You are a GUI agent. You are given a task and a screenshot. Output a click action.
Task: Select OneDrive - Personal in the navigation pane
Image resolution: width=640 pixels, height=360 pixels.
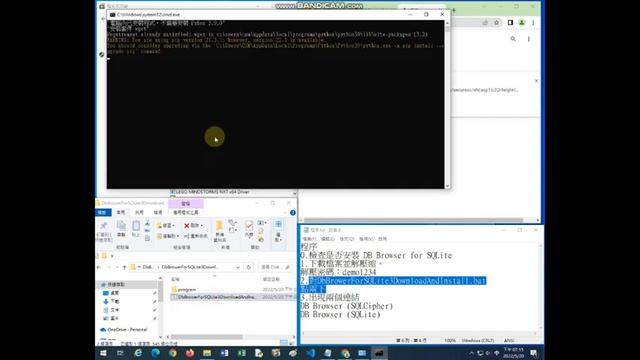[127, 329]
